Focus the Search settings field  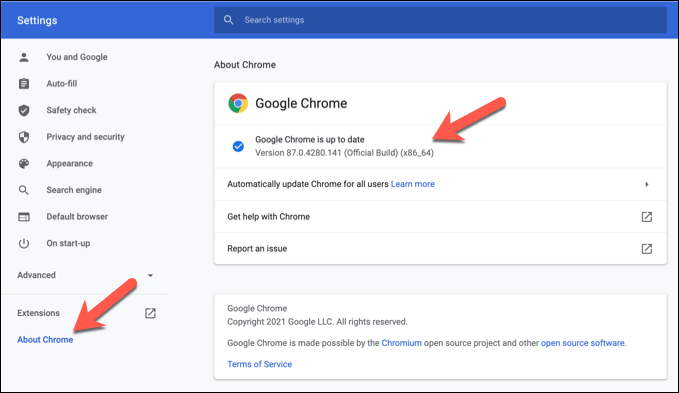[x=440, y=20]
